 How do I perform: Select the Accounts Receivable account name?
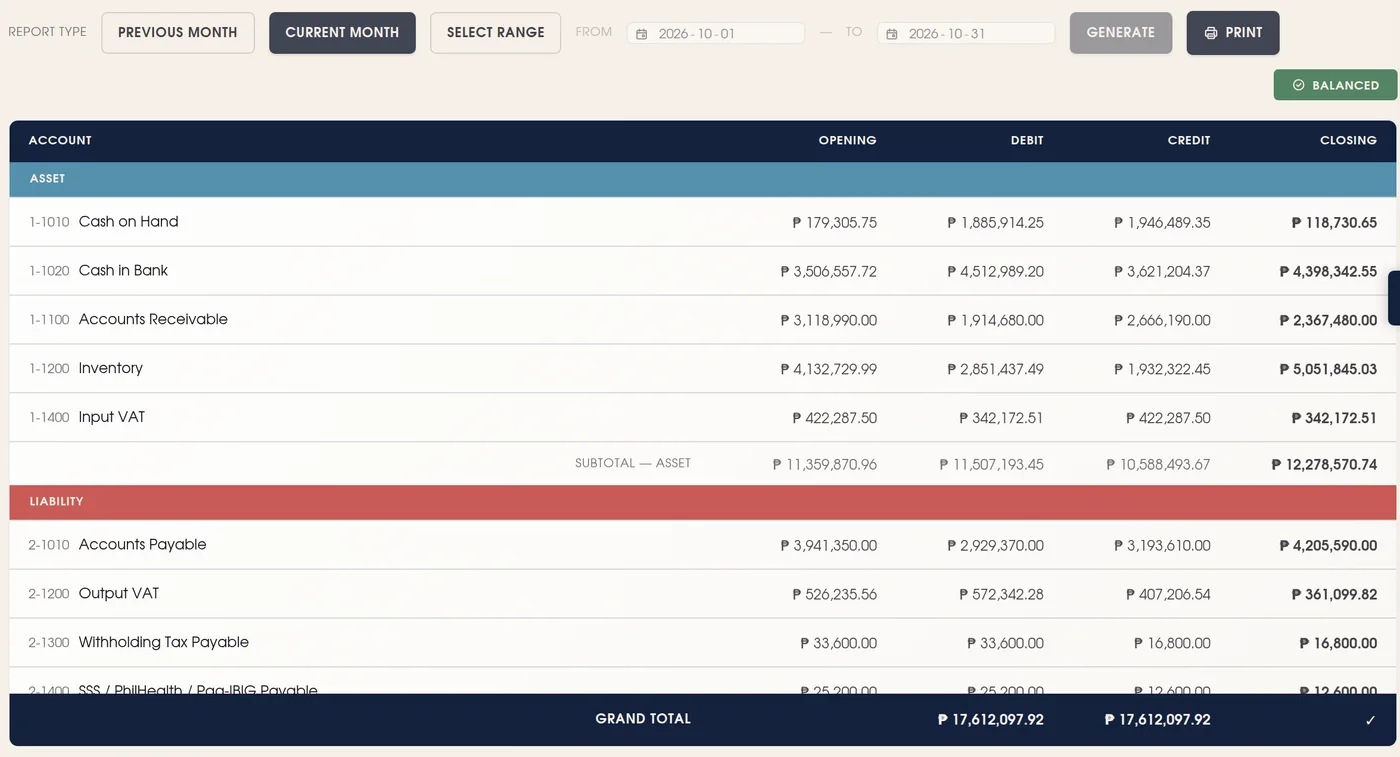tap(153, 320)
